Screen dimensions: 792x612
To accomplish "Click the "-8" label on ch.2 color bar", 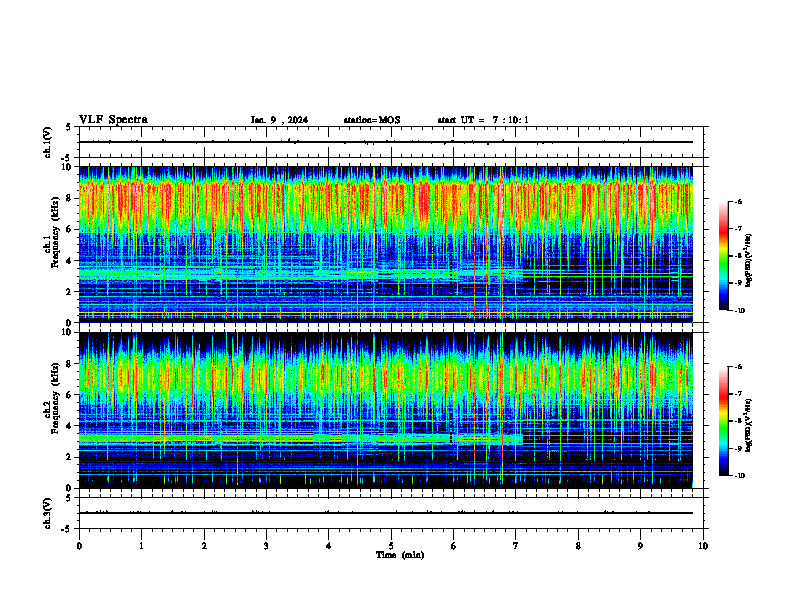I will point(738,422).
